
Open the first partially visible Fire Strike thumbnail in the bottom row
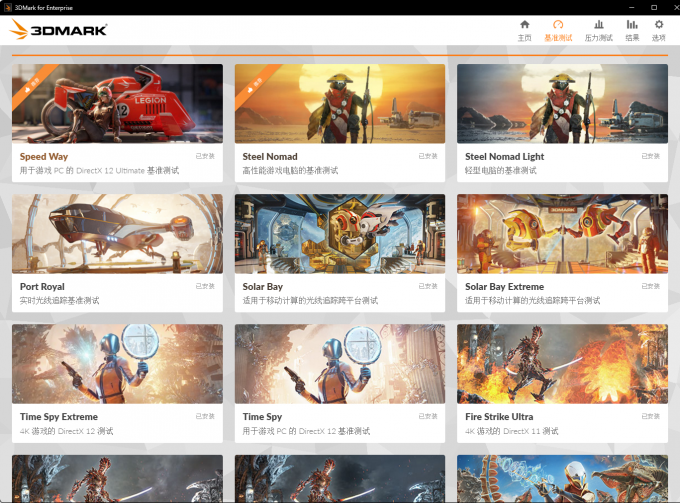[118, 479]
